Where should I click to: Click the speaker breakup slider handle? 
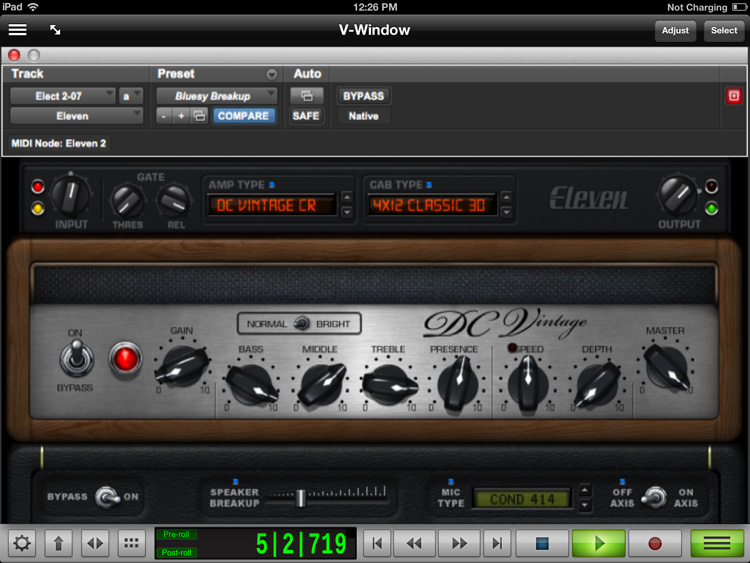click(x=301, y=498)
